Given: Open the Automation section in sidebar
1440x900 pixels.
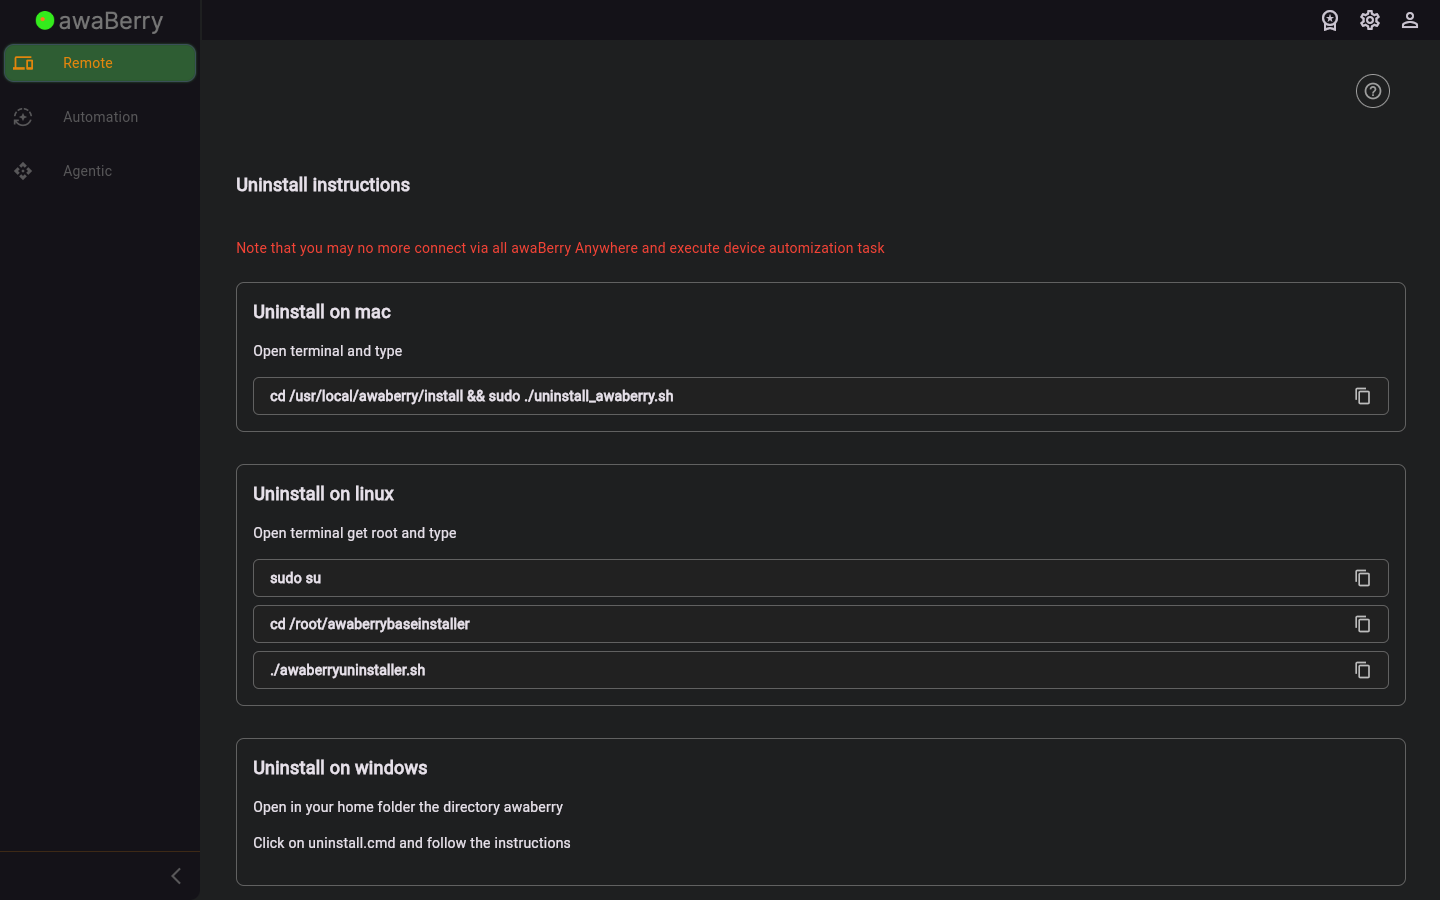Looking at the screenshot, I should click(x=100, y=117).
